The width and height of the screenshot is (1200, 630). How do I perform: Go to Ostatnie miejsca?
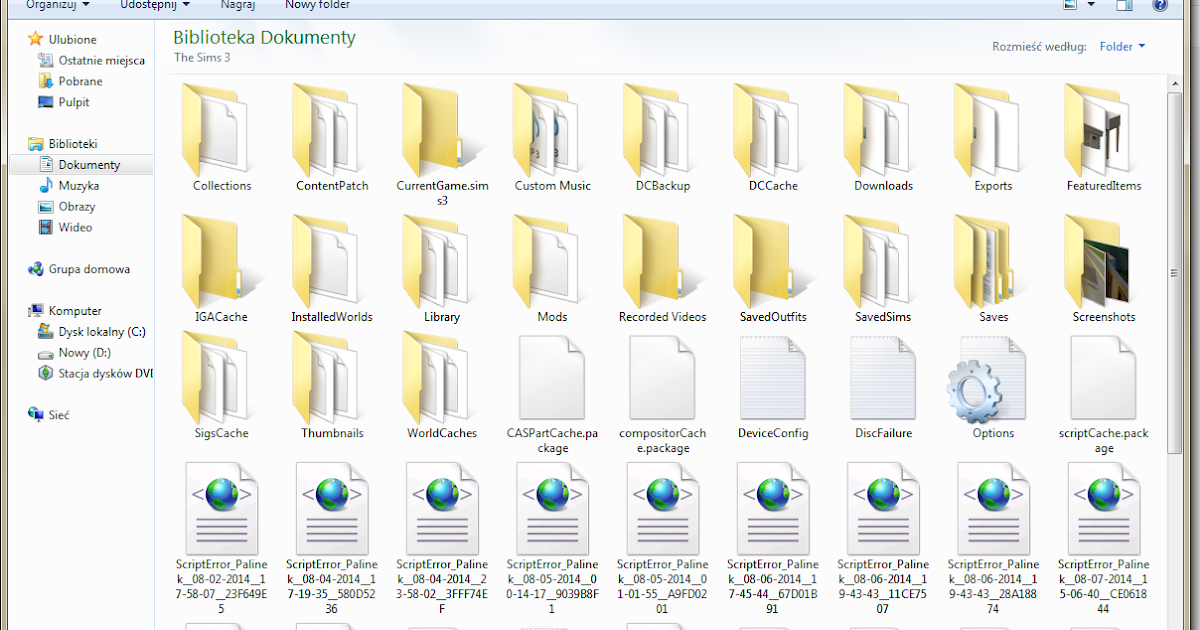tap(91, 61)
